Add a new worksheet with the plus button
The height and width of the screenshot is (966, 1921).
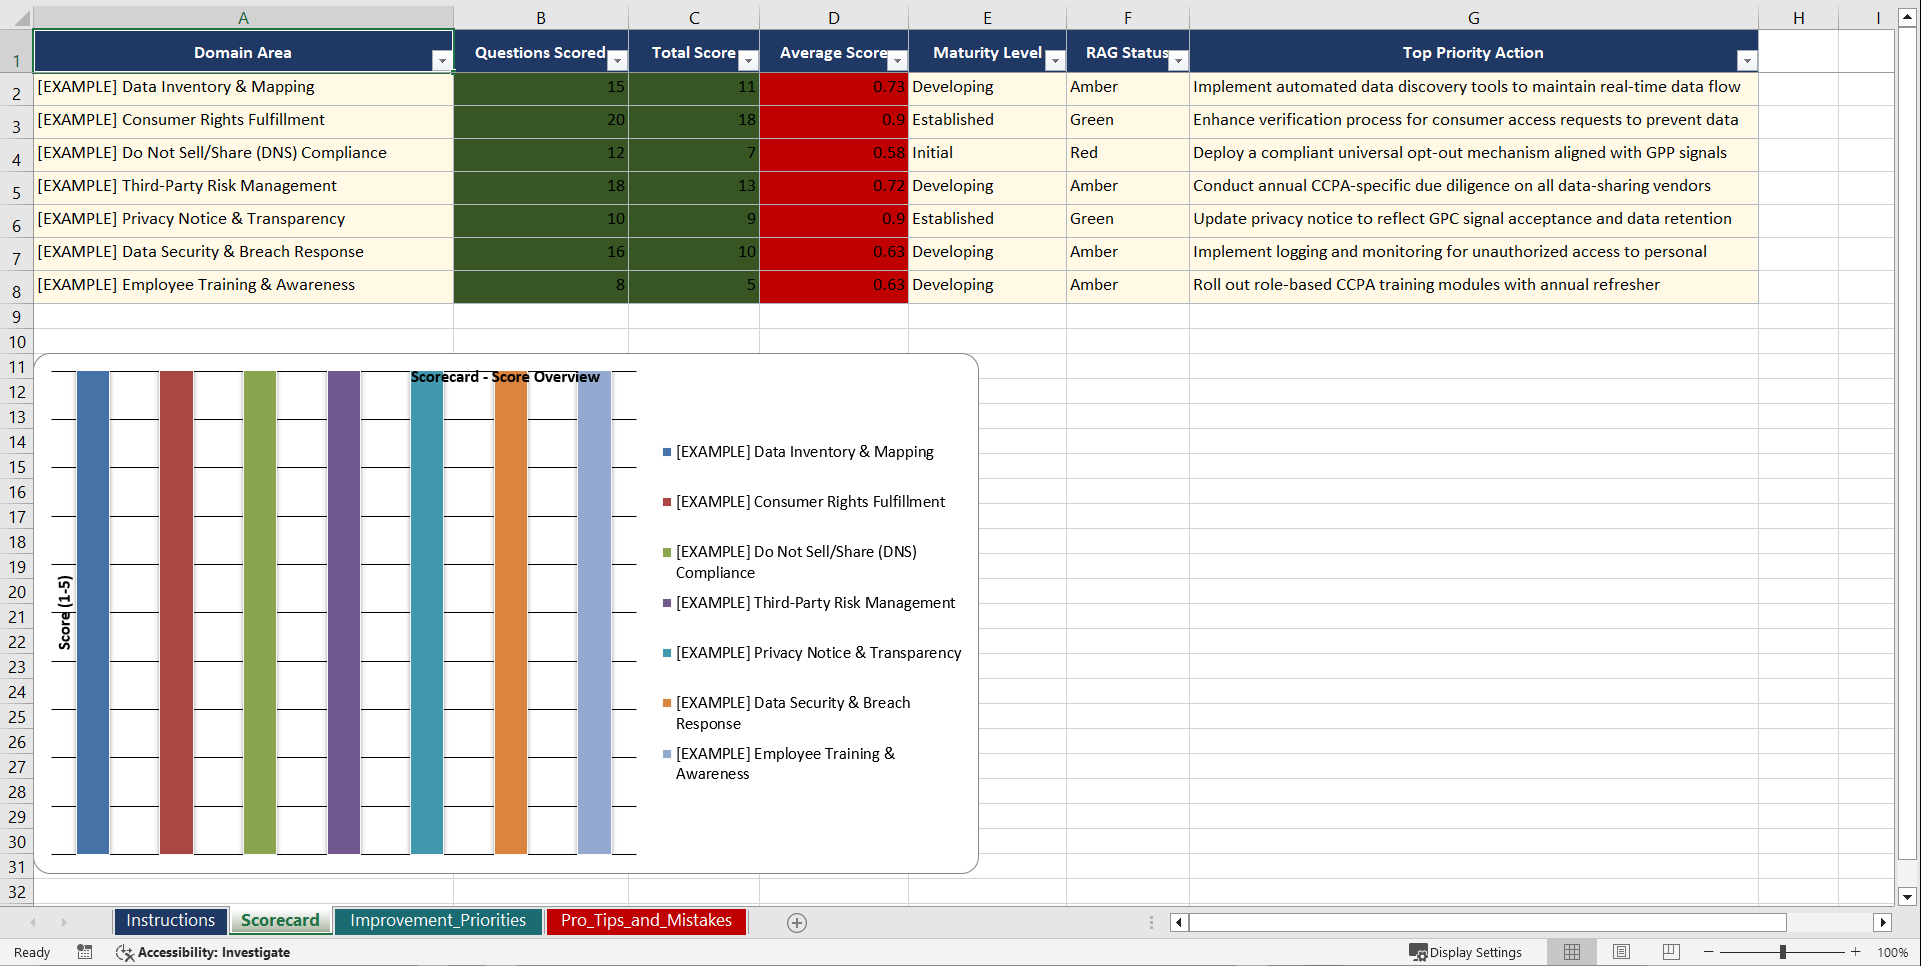click(797, 922)
